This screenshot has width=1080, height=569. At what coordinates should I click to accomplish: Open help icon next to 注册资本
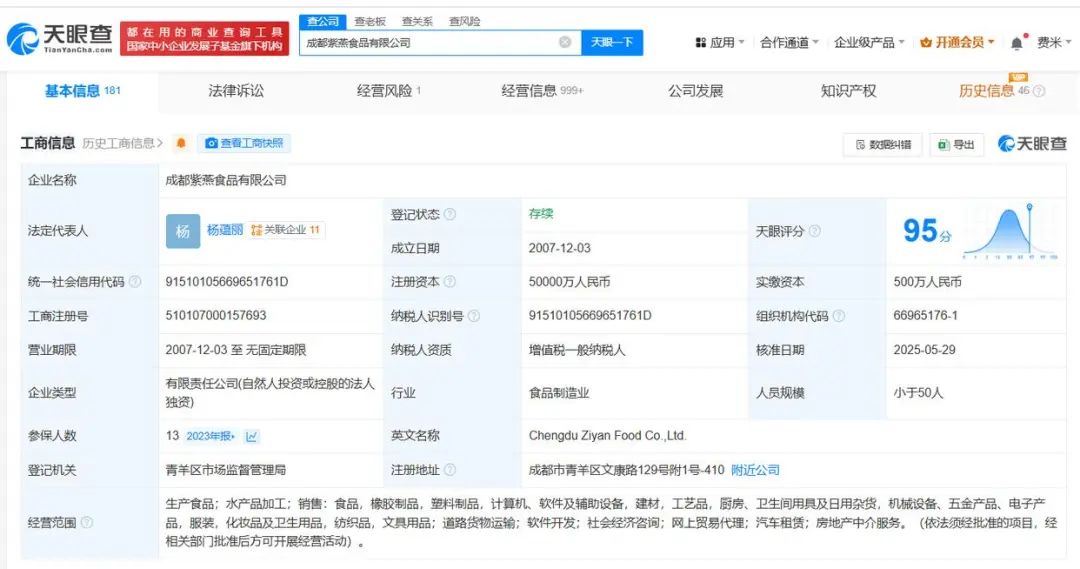tap(450, 282)
